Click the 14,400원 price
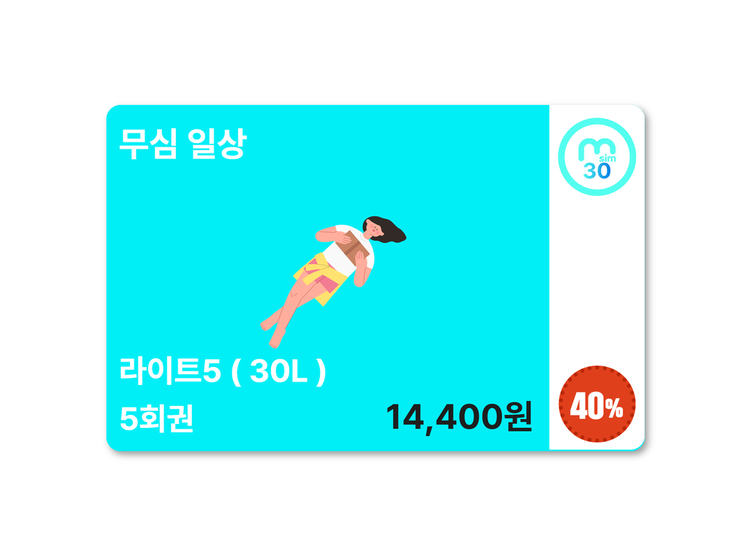This screenshot has width=750, height=556. (x=459, y=417)
